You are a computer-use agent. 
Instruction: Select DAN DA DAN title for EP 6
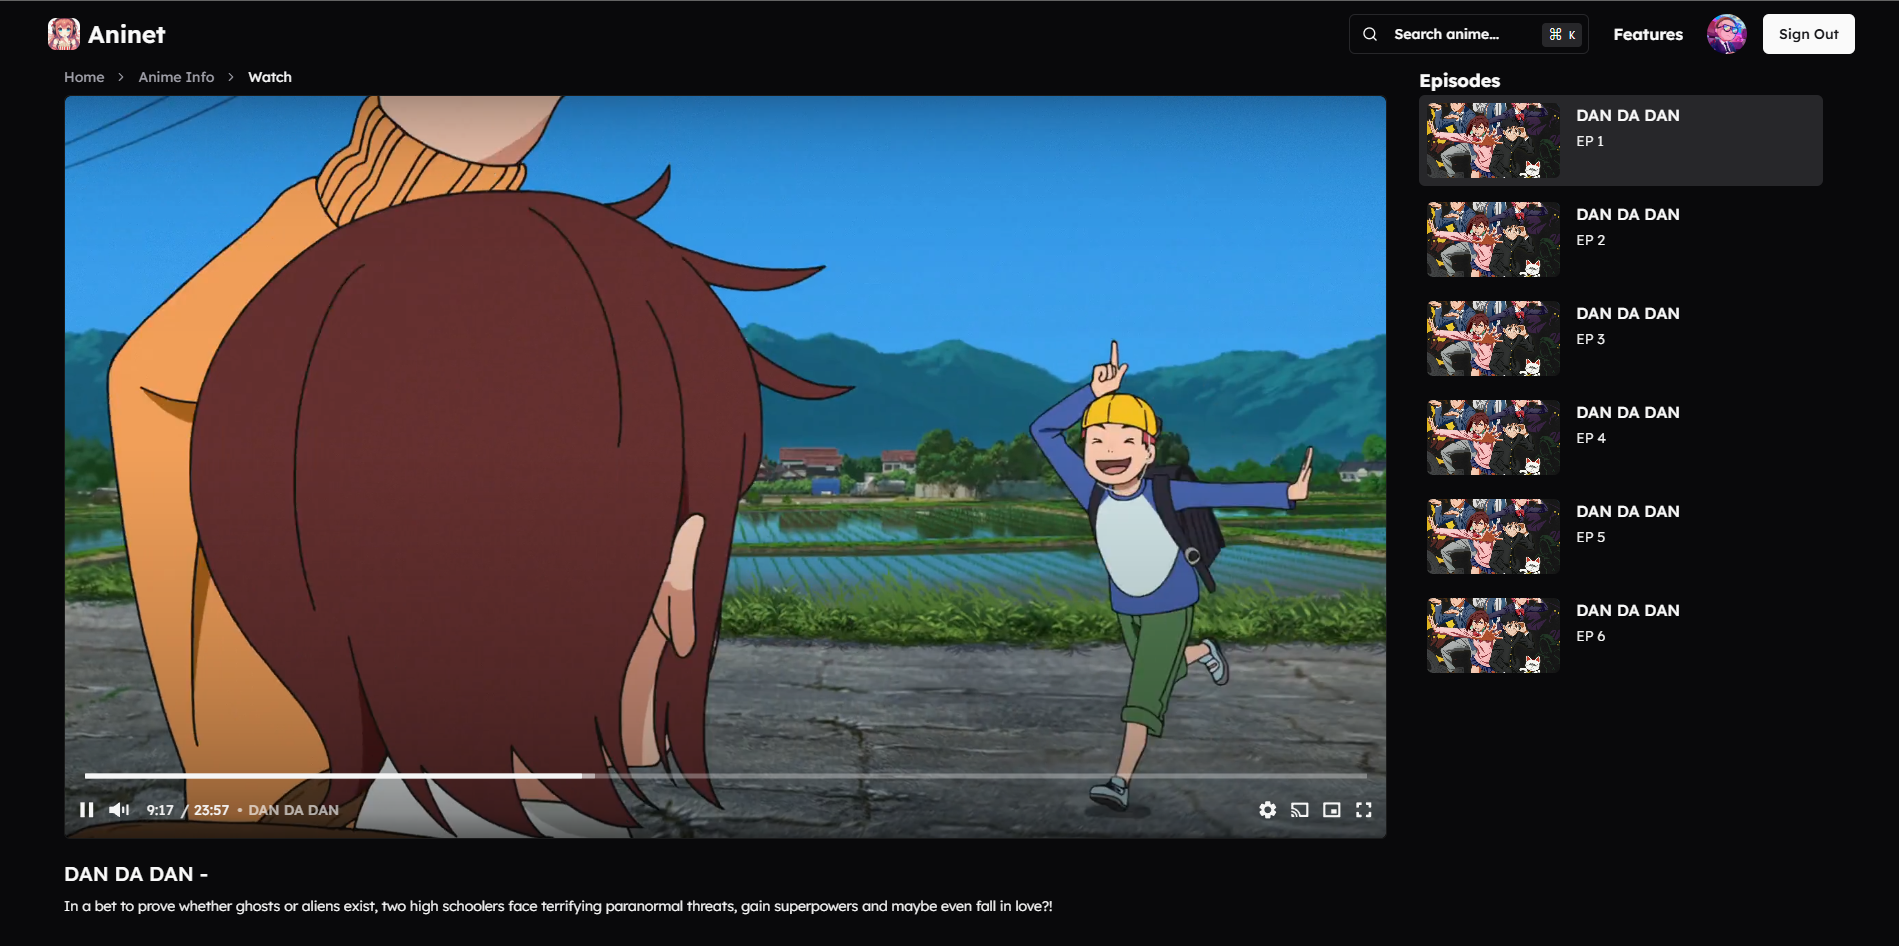point(1628,610)
